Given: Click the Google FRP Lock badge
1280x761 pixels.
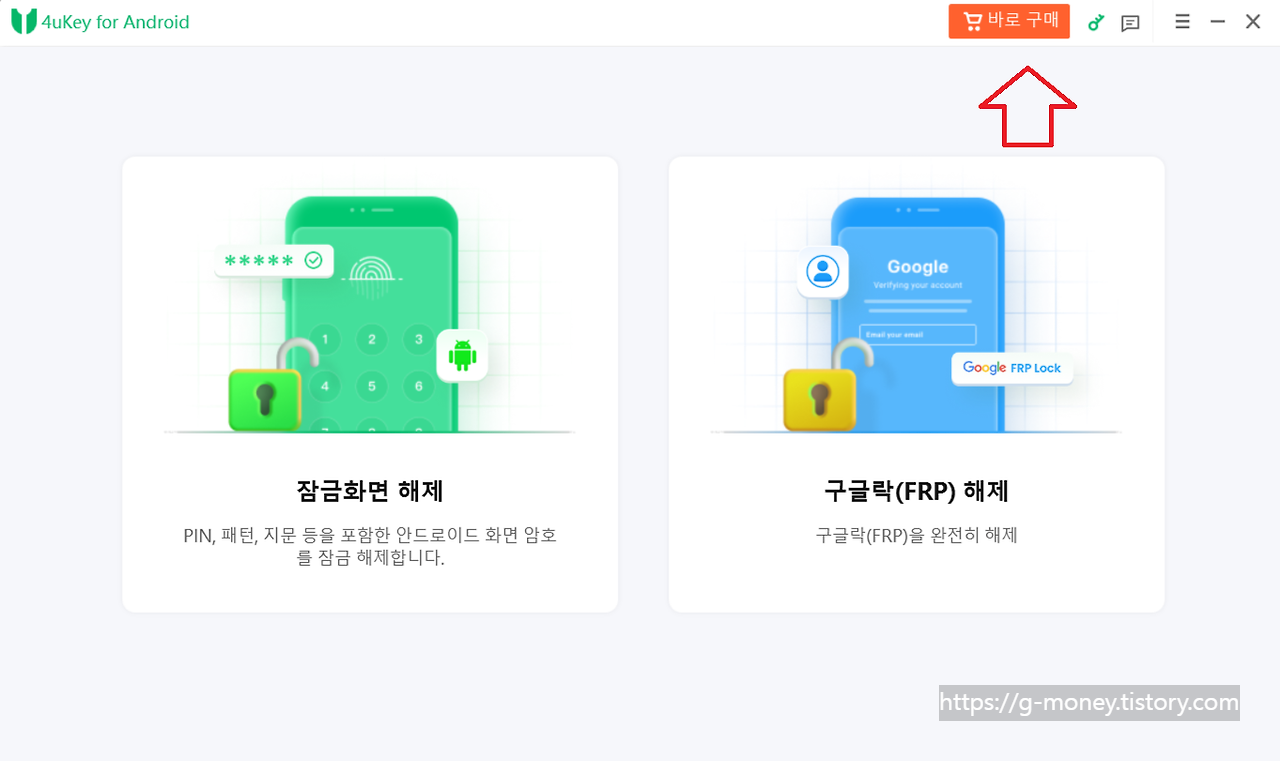Looking at the screenshot, I should tap(1012, 368).
